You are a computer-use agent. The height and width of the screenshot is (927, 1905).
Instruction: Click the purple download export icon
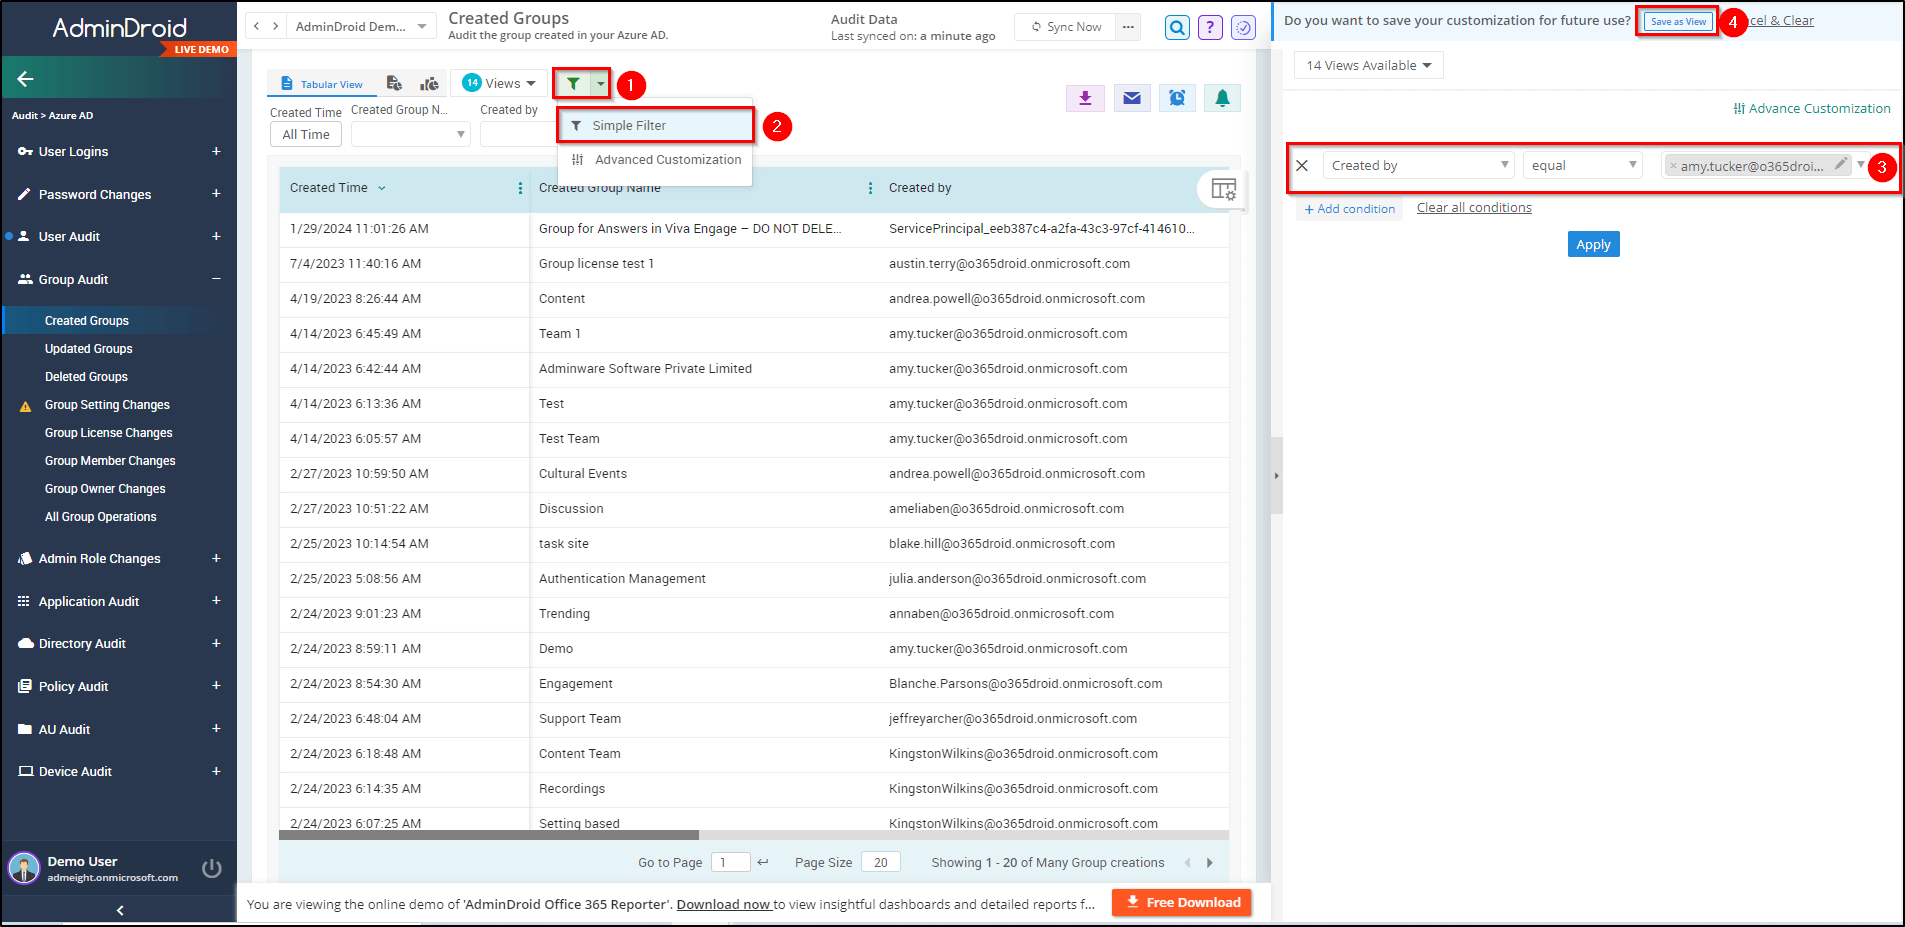1085,98
